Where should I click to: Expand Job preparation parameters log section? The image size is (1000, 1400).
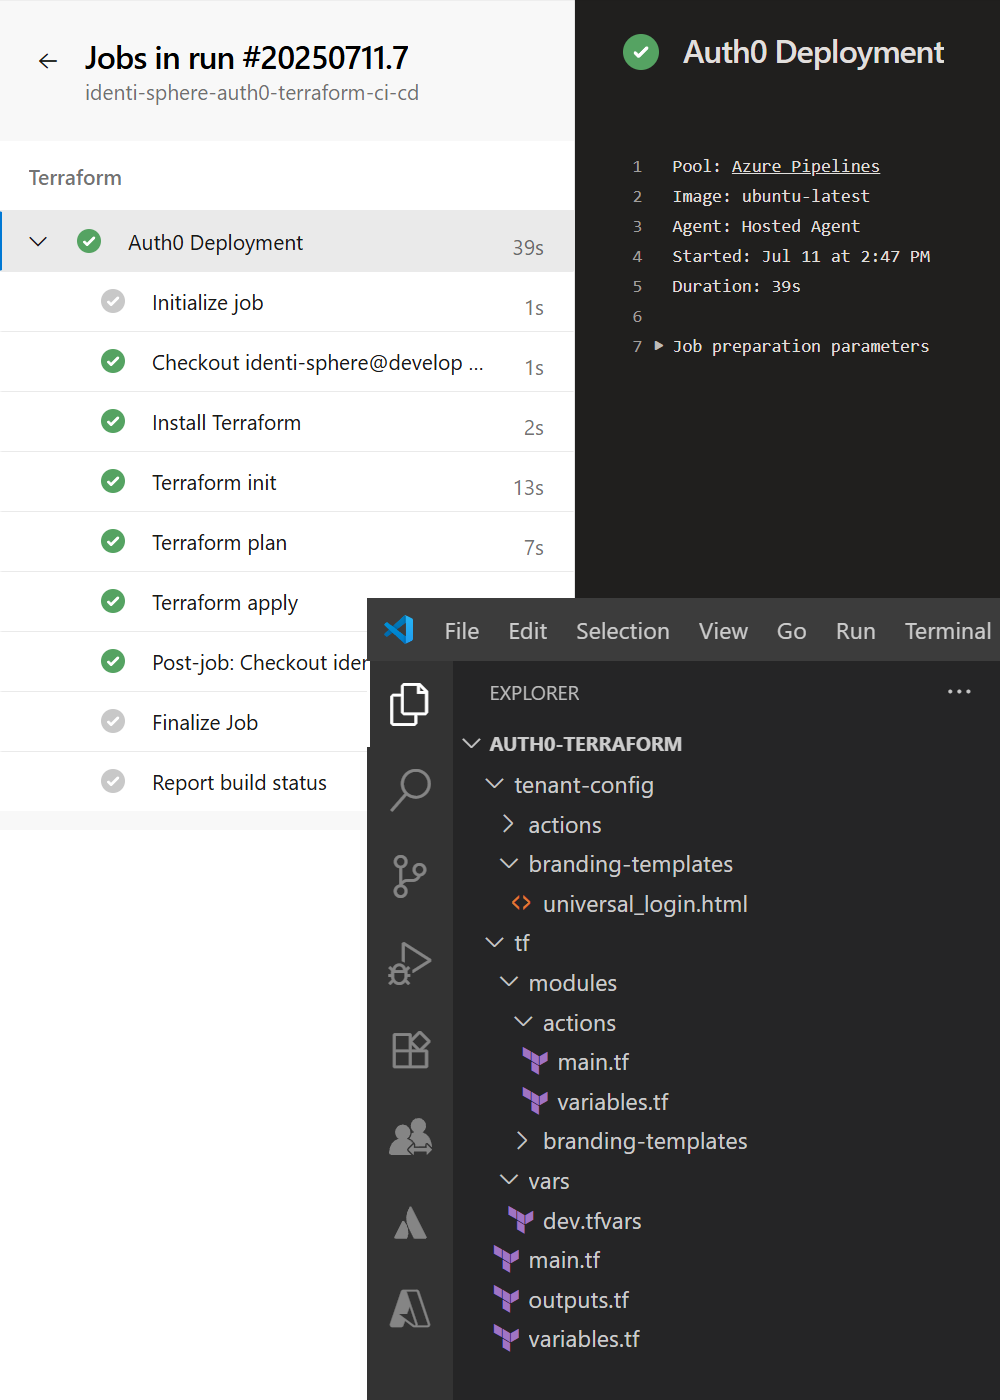coord(659,346)
